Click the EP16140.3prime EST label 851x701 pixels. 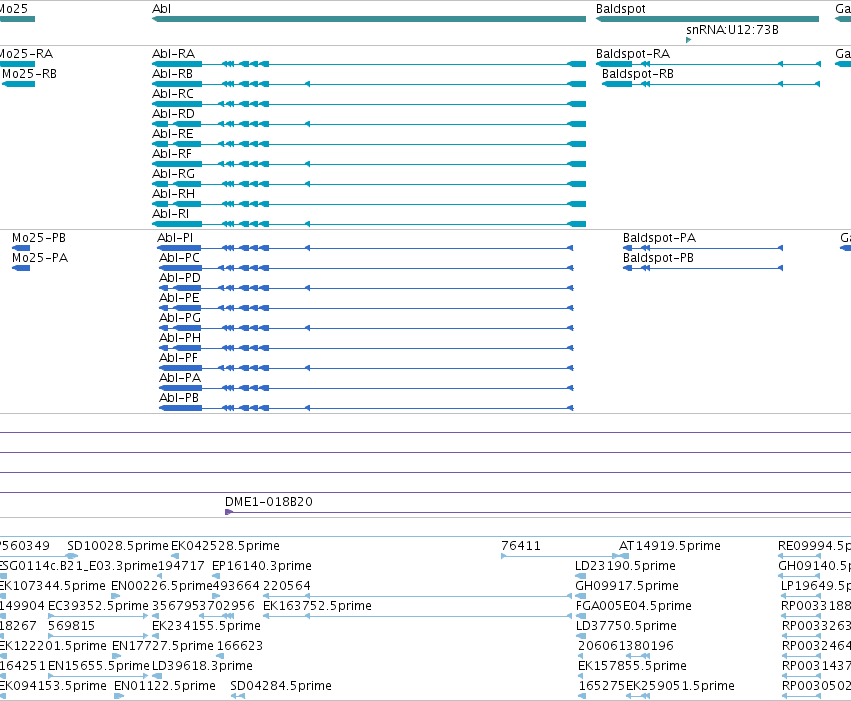(x=262, y=566)
